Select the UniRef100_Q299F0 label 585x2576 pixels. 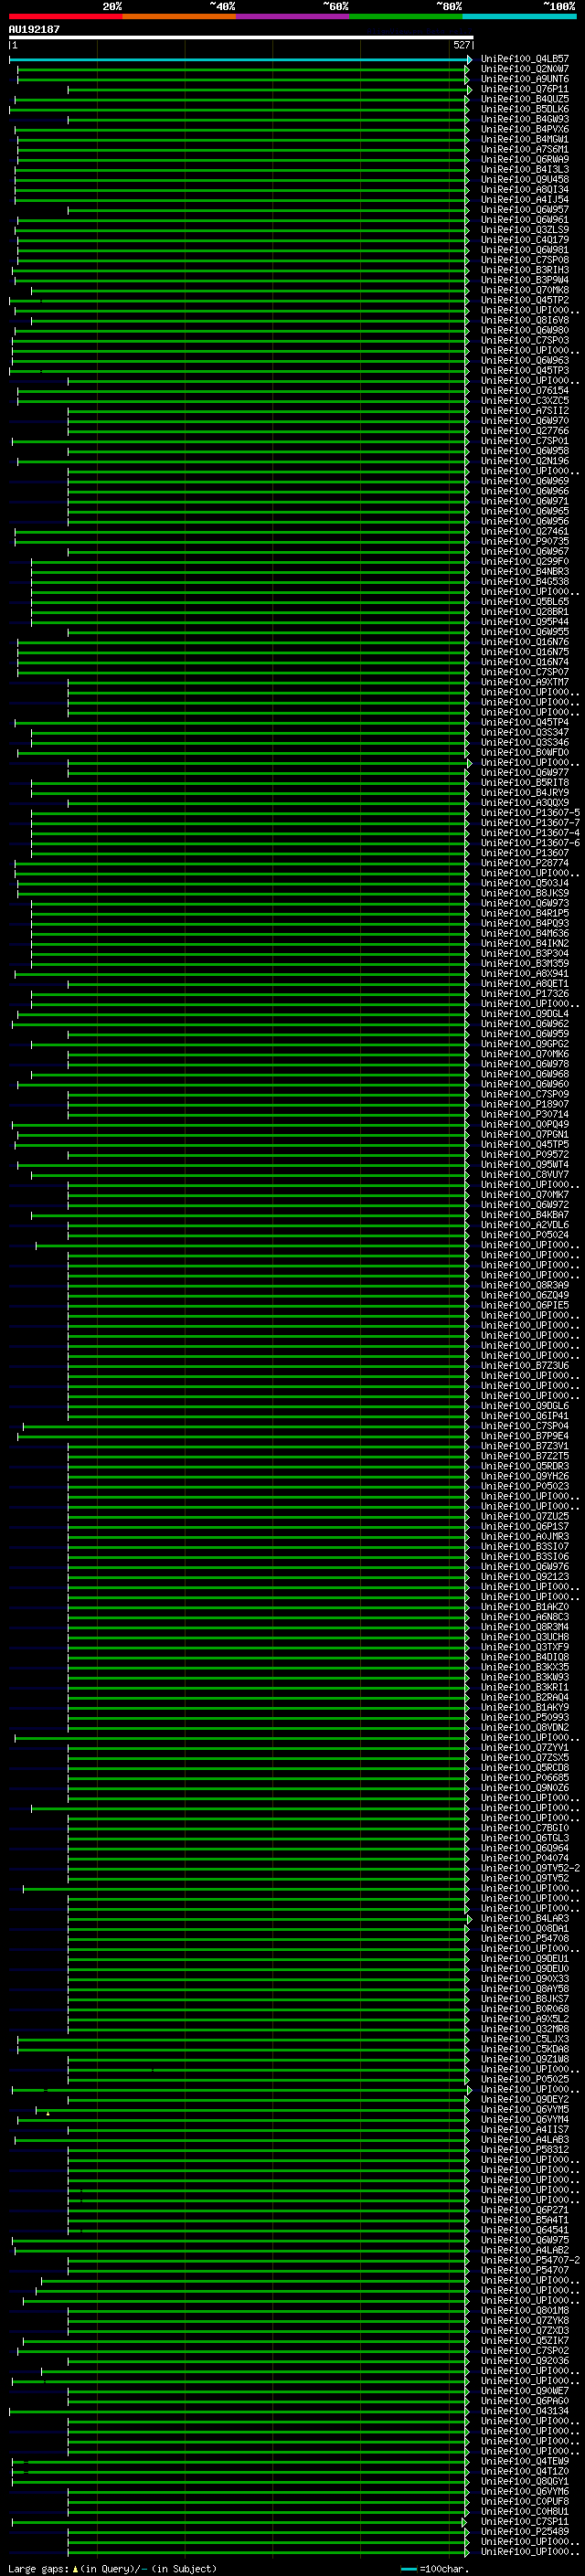(525, 561)
